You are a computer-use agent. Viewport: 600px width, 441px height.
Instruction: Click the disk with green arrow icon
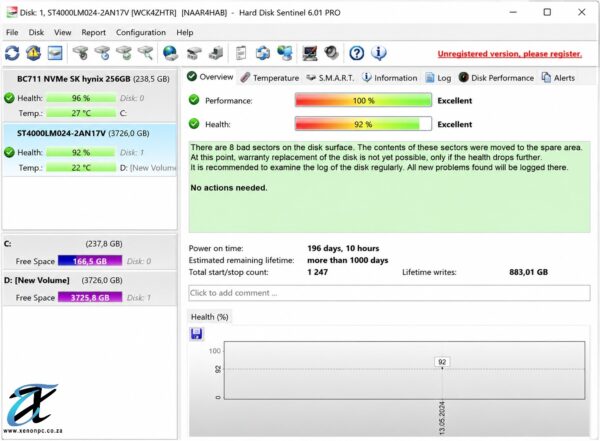point(124,53)
